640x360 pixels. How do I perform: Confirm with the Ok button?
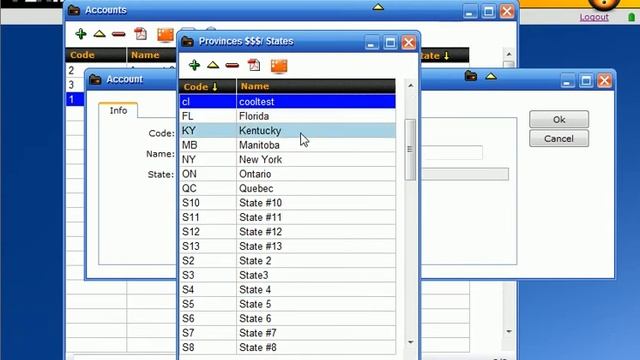(559, 120)
